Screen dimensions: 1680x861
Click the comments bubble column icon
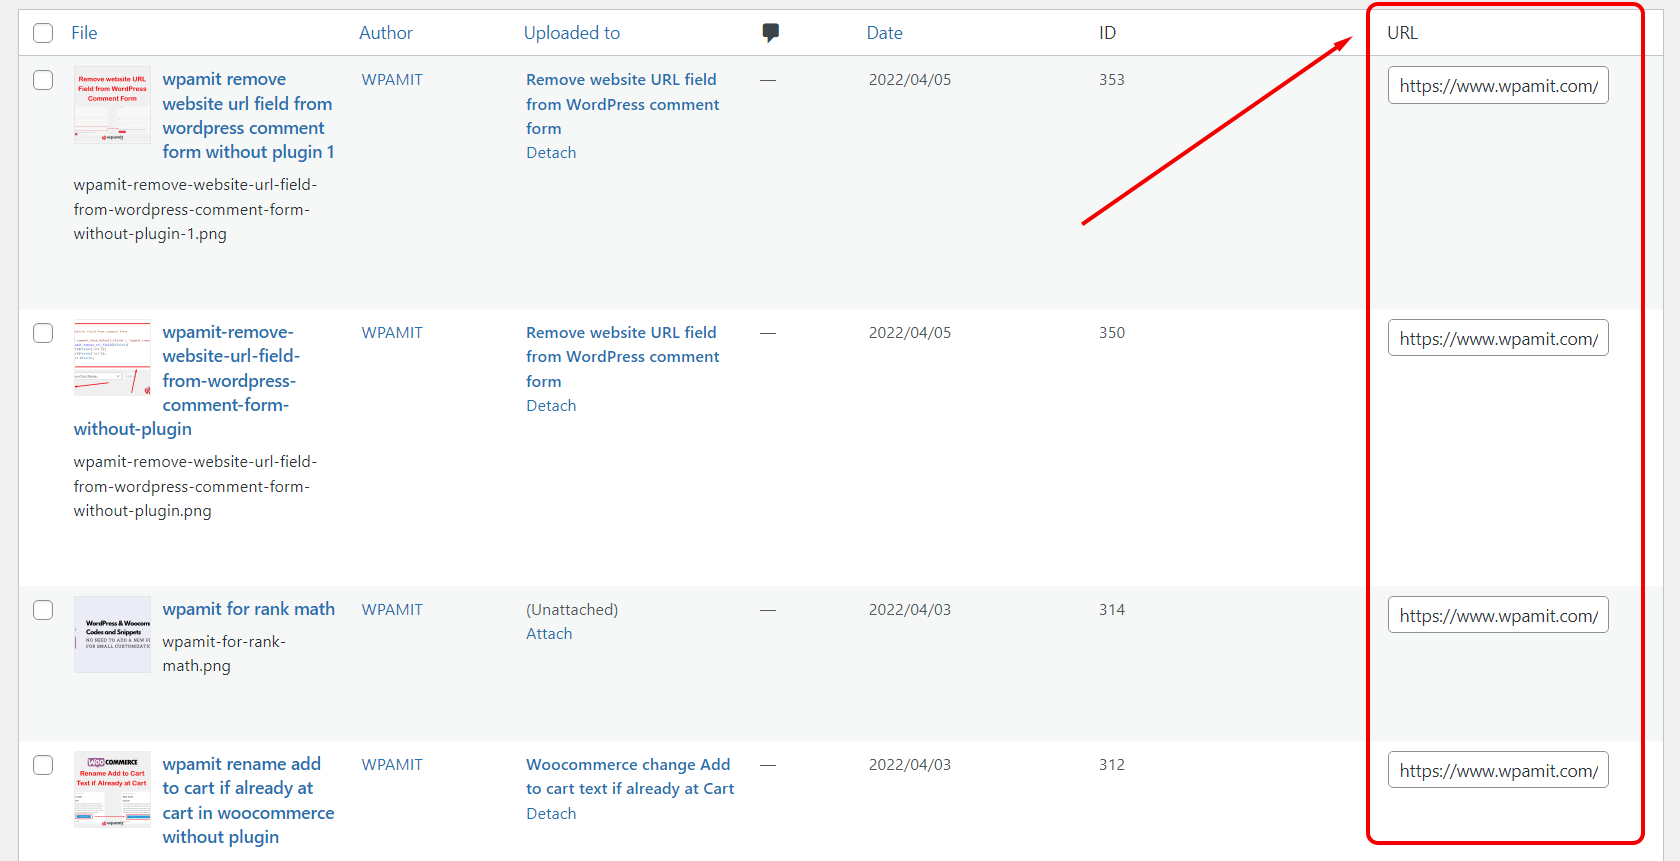(770, 33)
